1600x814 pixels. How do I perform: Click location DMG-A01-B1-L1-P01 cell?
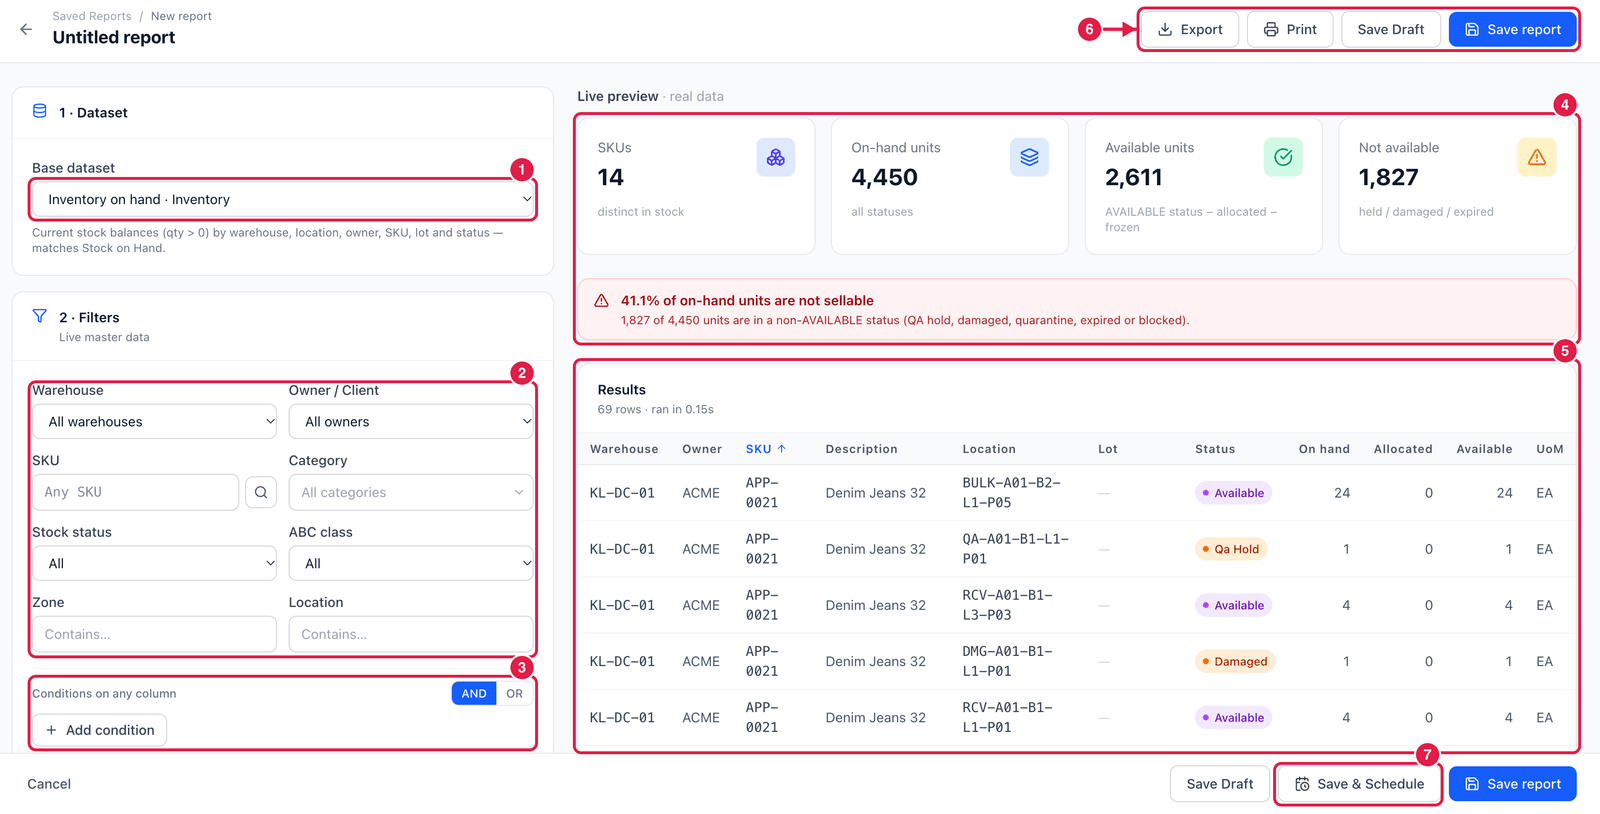1008,661
